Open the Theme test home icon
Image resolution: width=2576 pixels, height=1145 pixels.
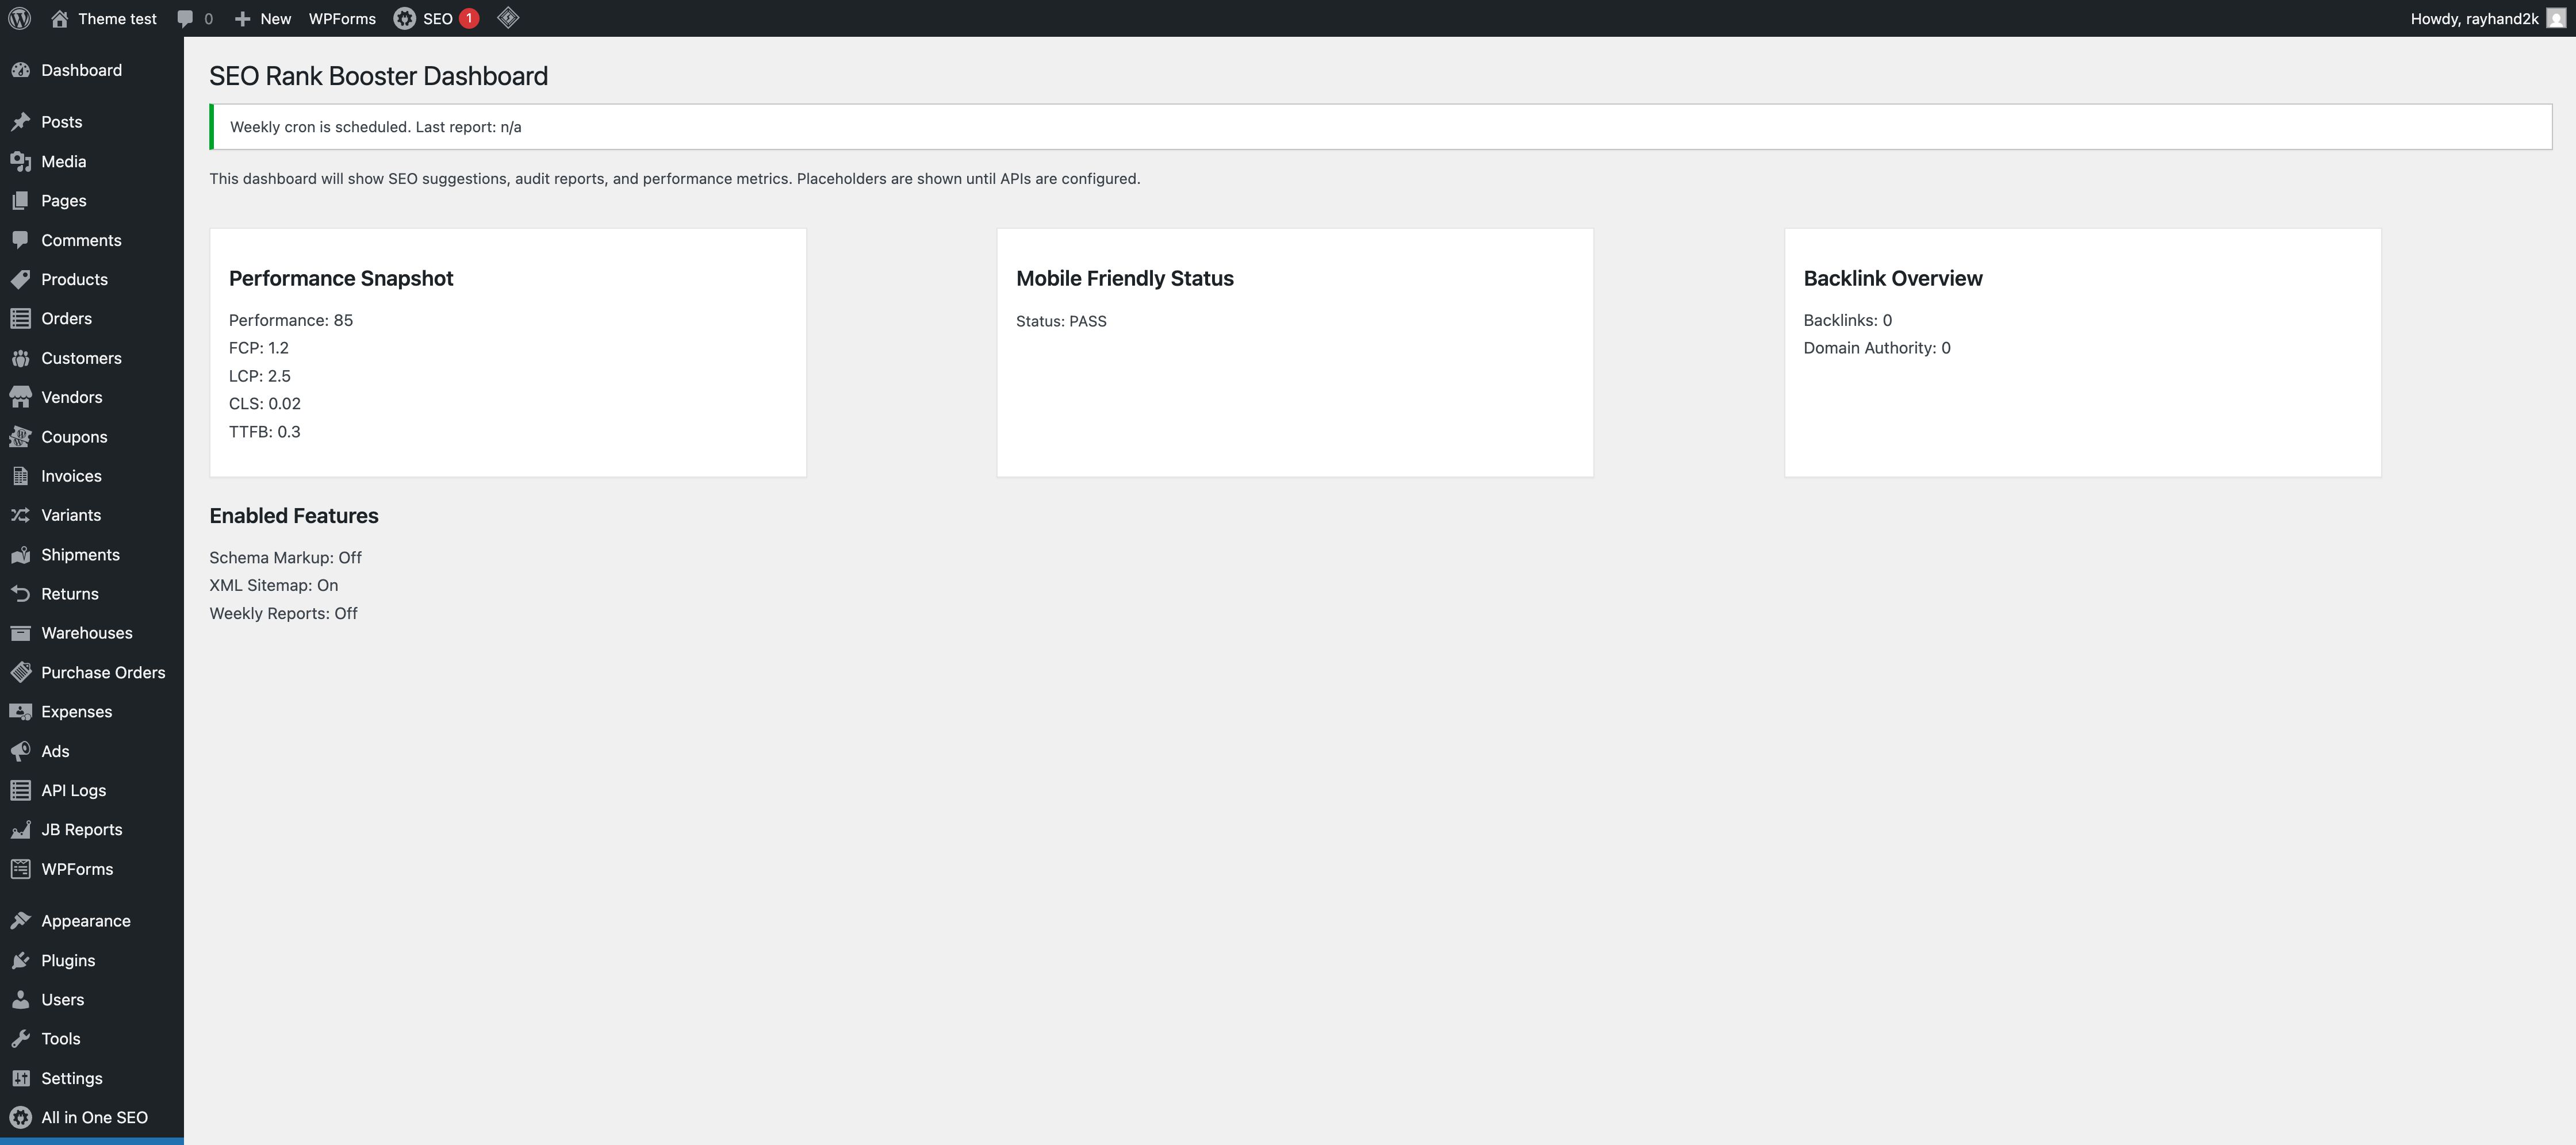60,18
